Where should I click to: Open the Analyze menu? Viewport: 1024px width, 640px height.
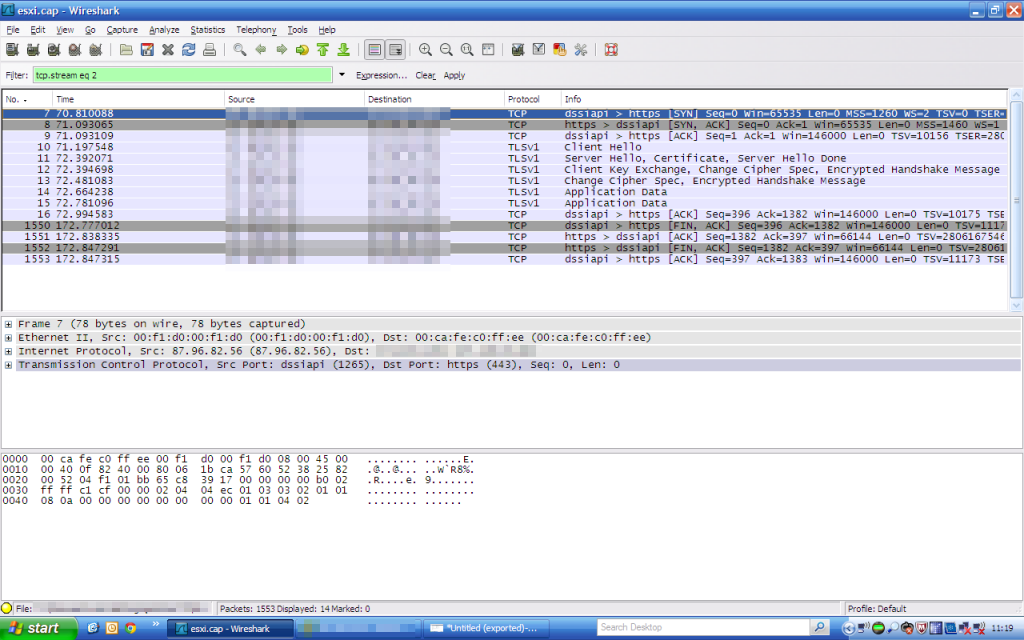coord(164,29)
